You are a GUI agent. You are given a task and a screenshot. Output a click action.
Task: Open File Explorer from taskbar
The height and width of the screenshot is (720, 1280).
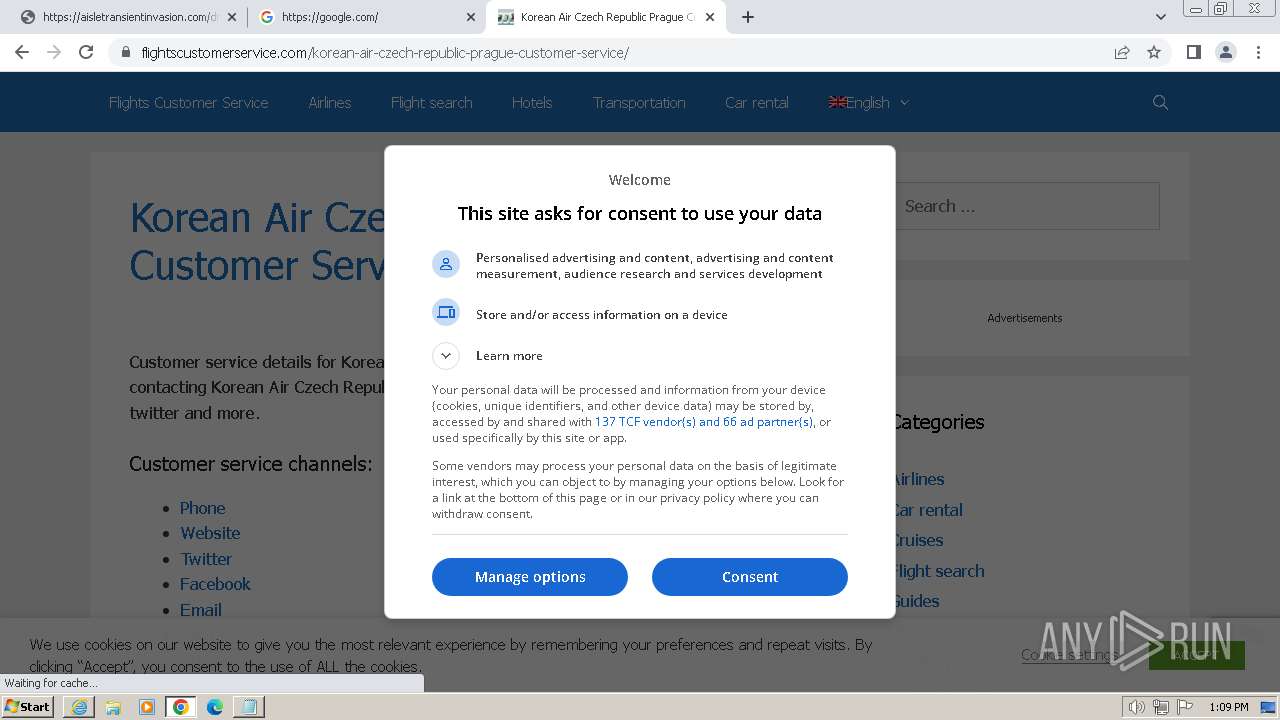coord(113,707)
